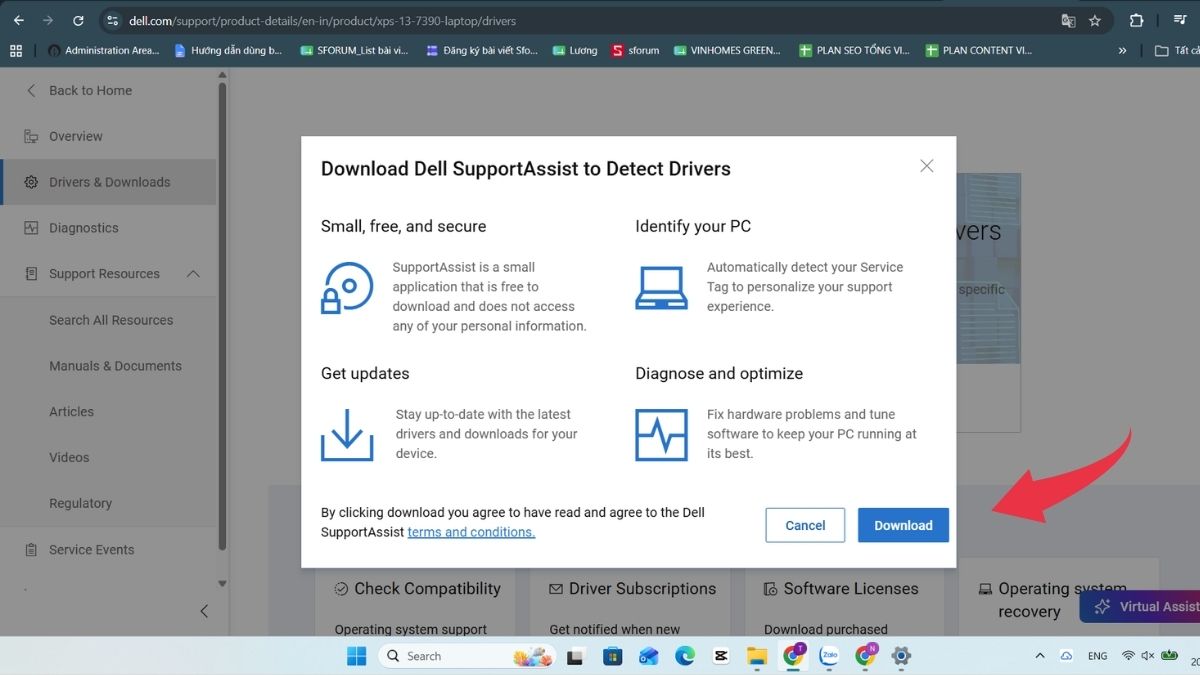This screenshot has width=1200, height=675.
Task: Click the browser back arrow
Action: [x=18, y=20]
